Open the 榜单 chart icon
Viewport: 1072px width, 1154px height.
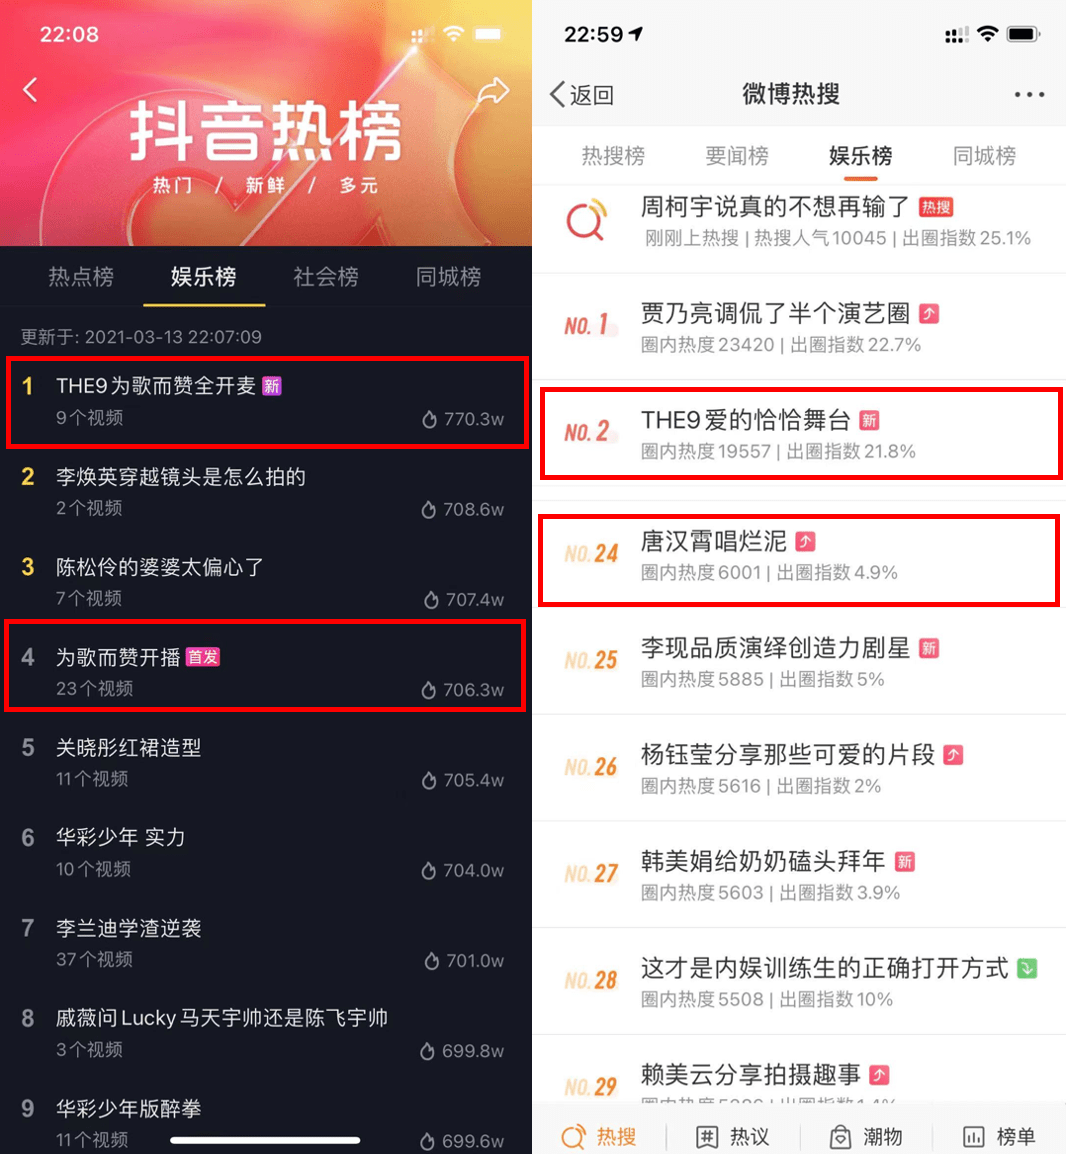coord(973,1137)
